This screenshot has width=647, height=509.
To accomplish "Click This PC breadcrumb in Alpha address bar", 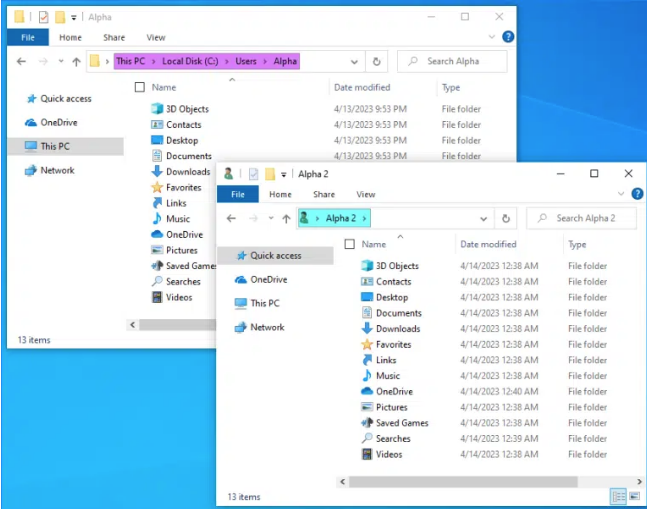I will click(x=130, y=61).
